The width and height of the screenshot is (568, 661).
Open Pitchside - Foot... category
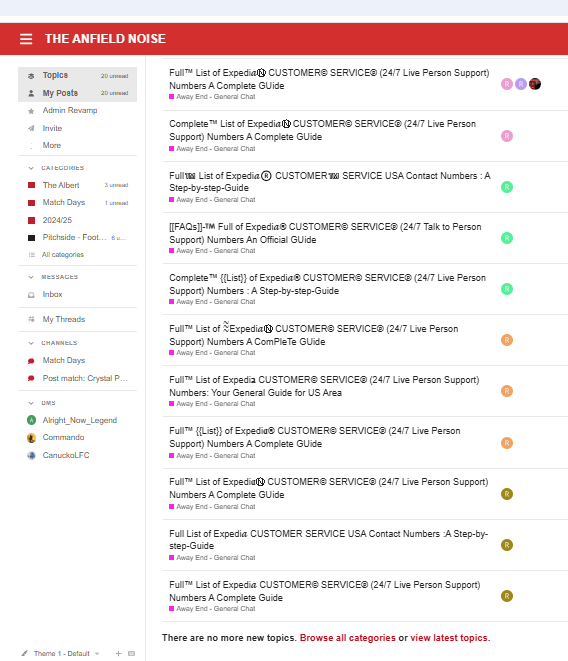(x=74, y=237)
